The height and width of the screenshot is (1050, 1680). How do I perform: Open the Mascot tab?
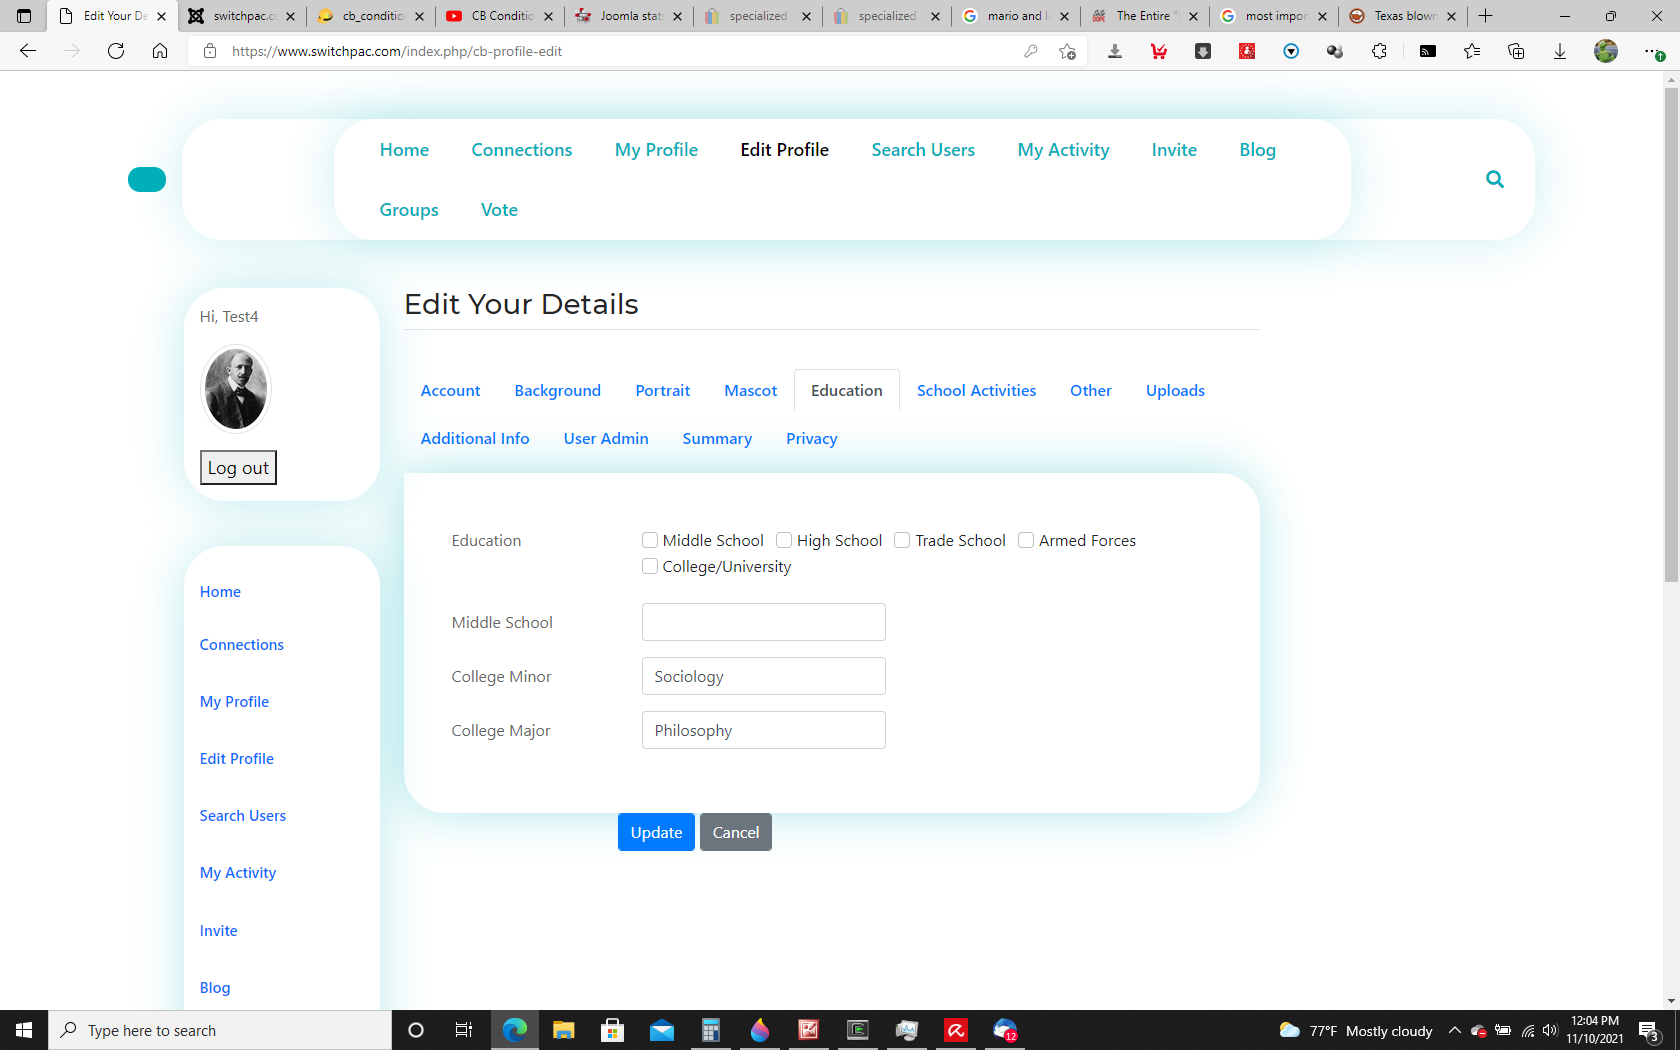point(750,390)
